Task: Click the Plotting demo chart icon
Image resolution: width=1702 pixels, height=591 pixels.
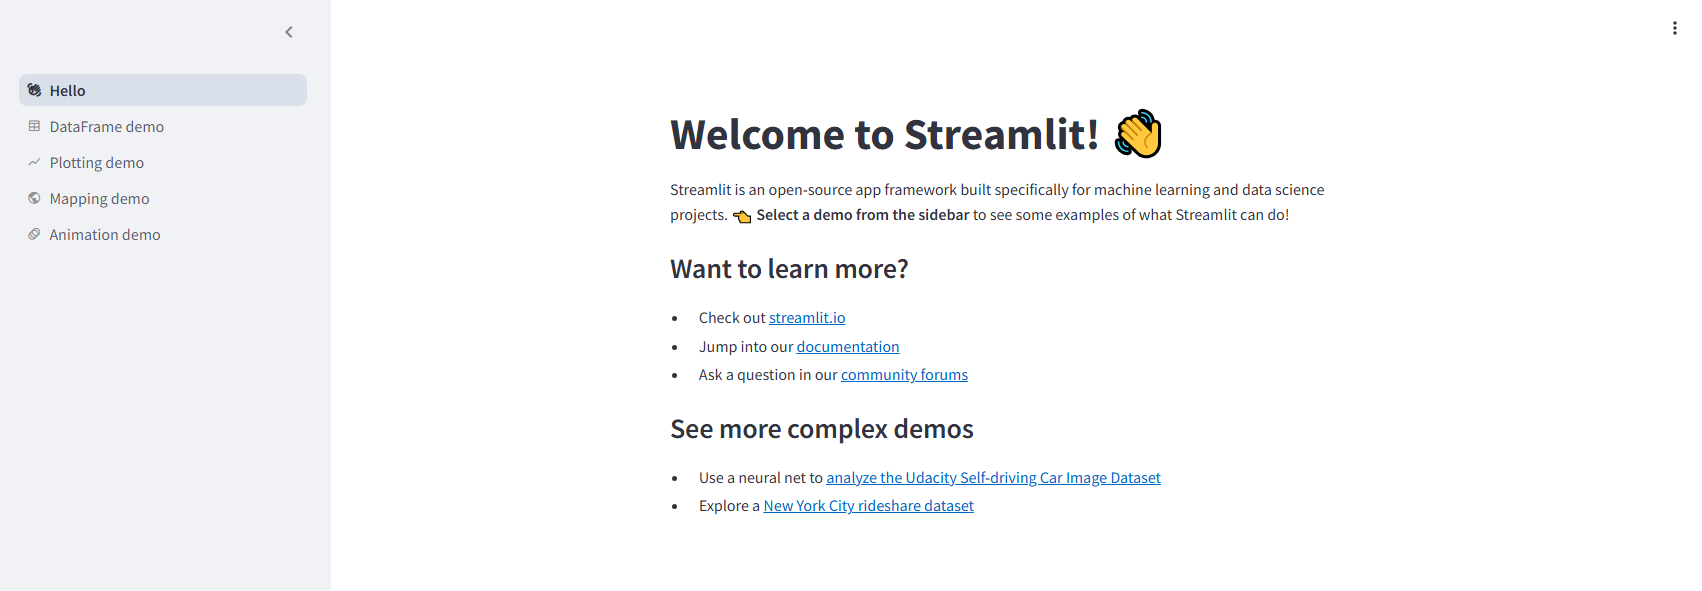Action: [x=34, y=162]
